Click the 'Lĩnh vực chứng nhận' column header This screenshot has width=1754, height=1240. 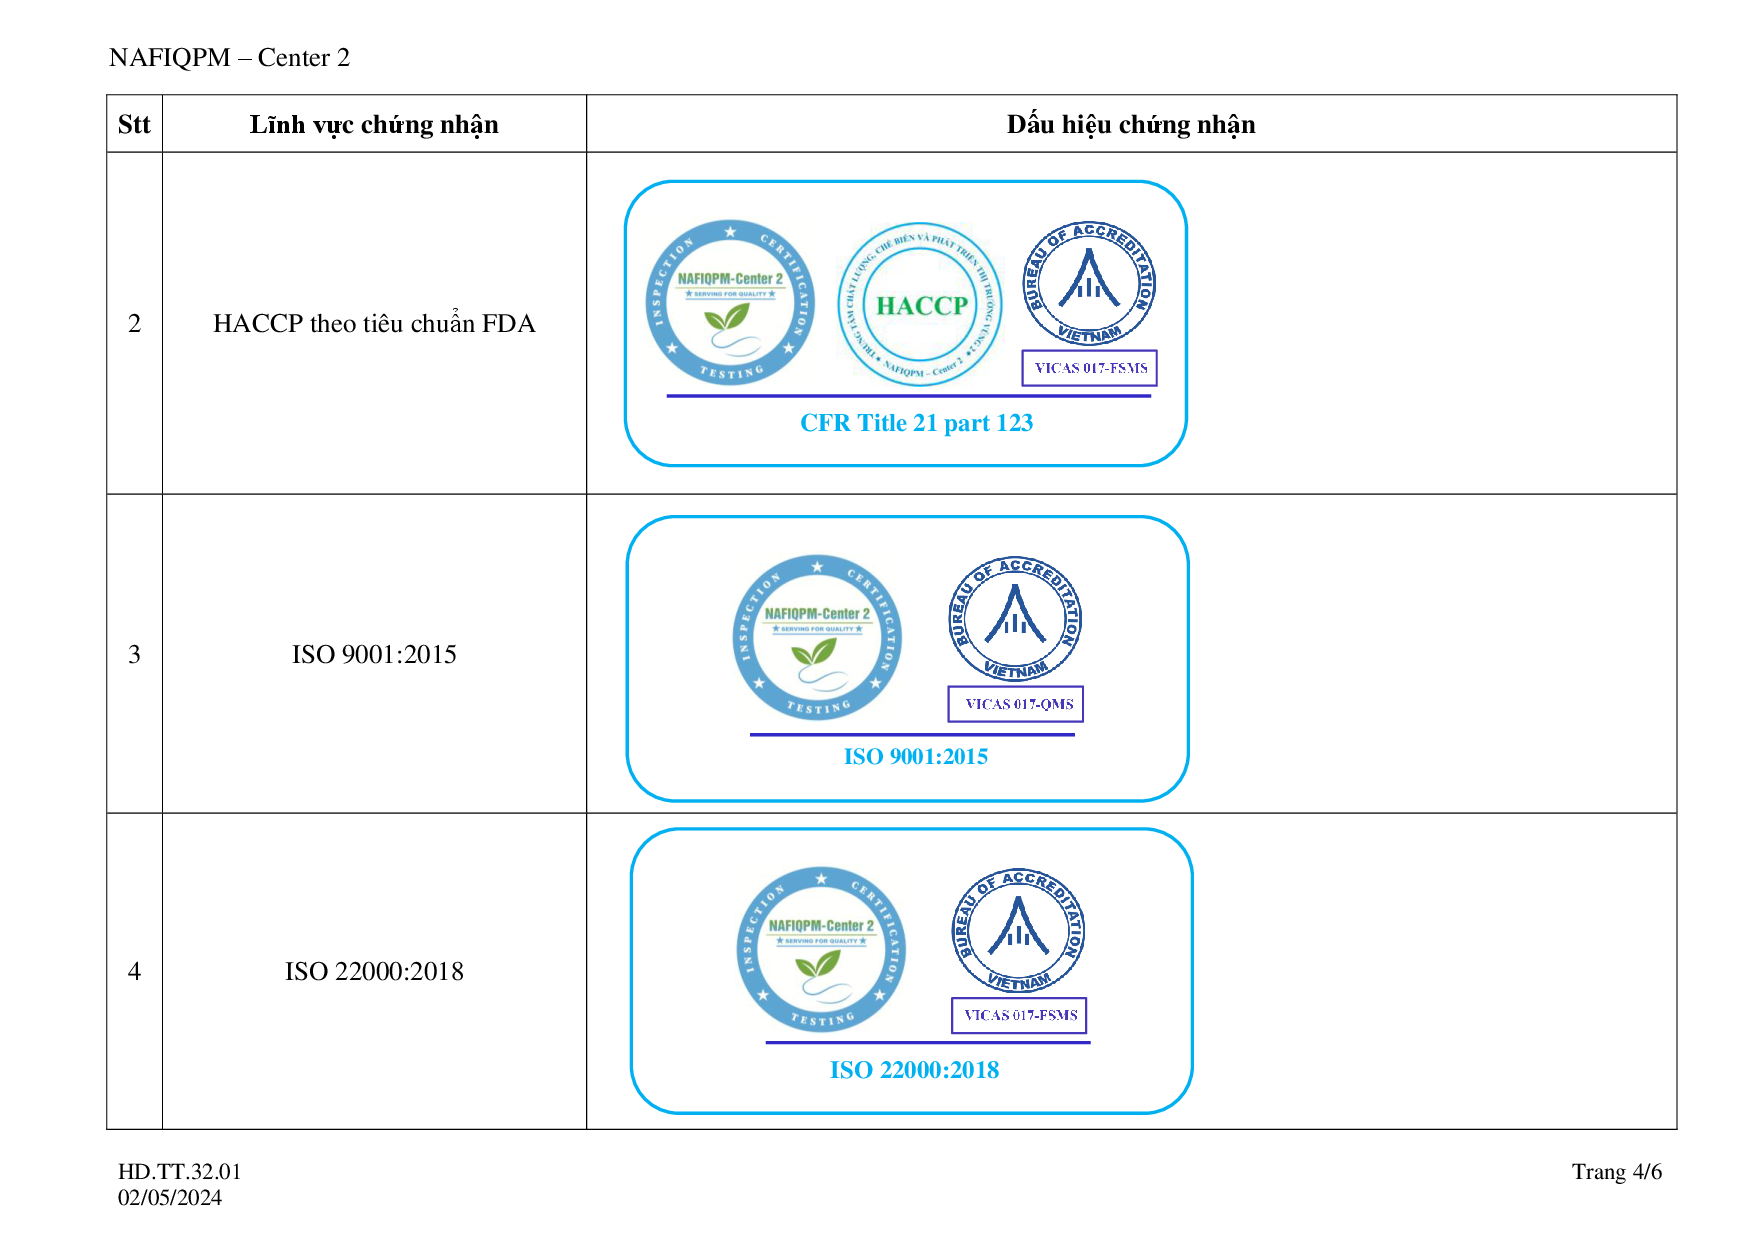pyautogui.click(x=374, y=125)
